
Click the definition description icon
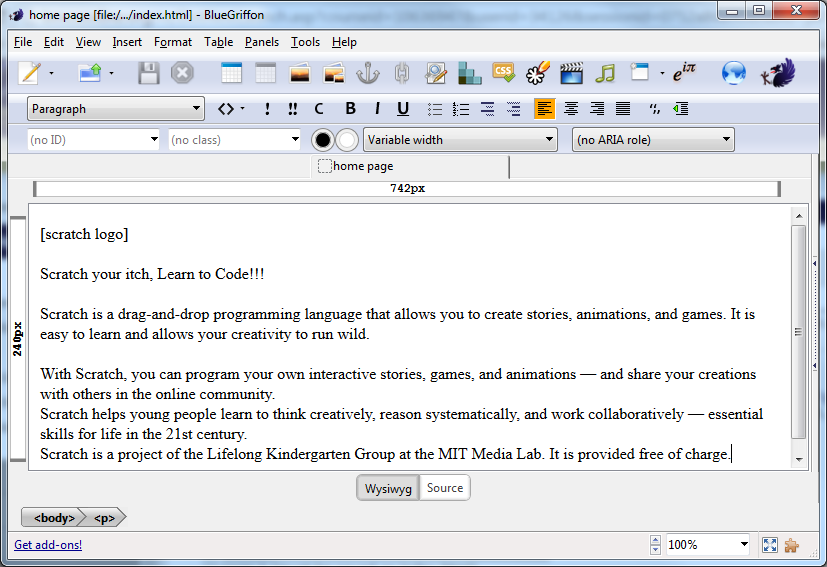pyautogui.click(x=513, y=109)
